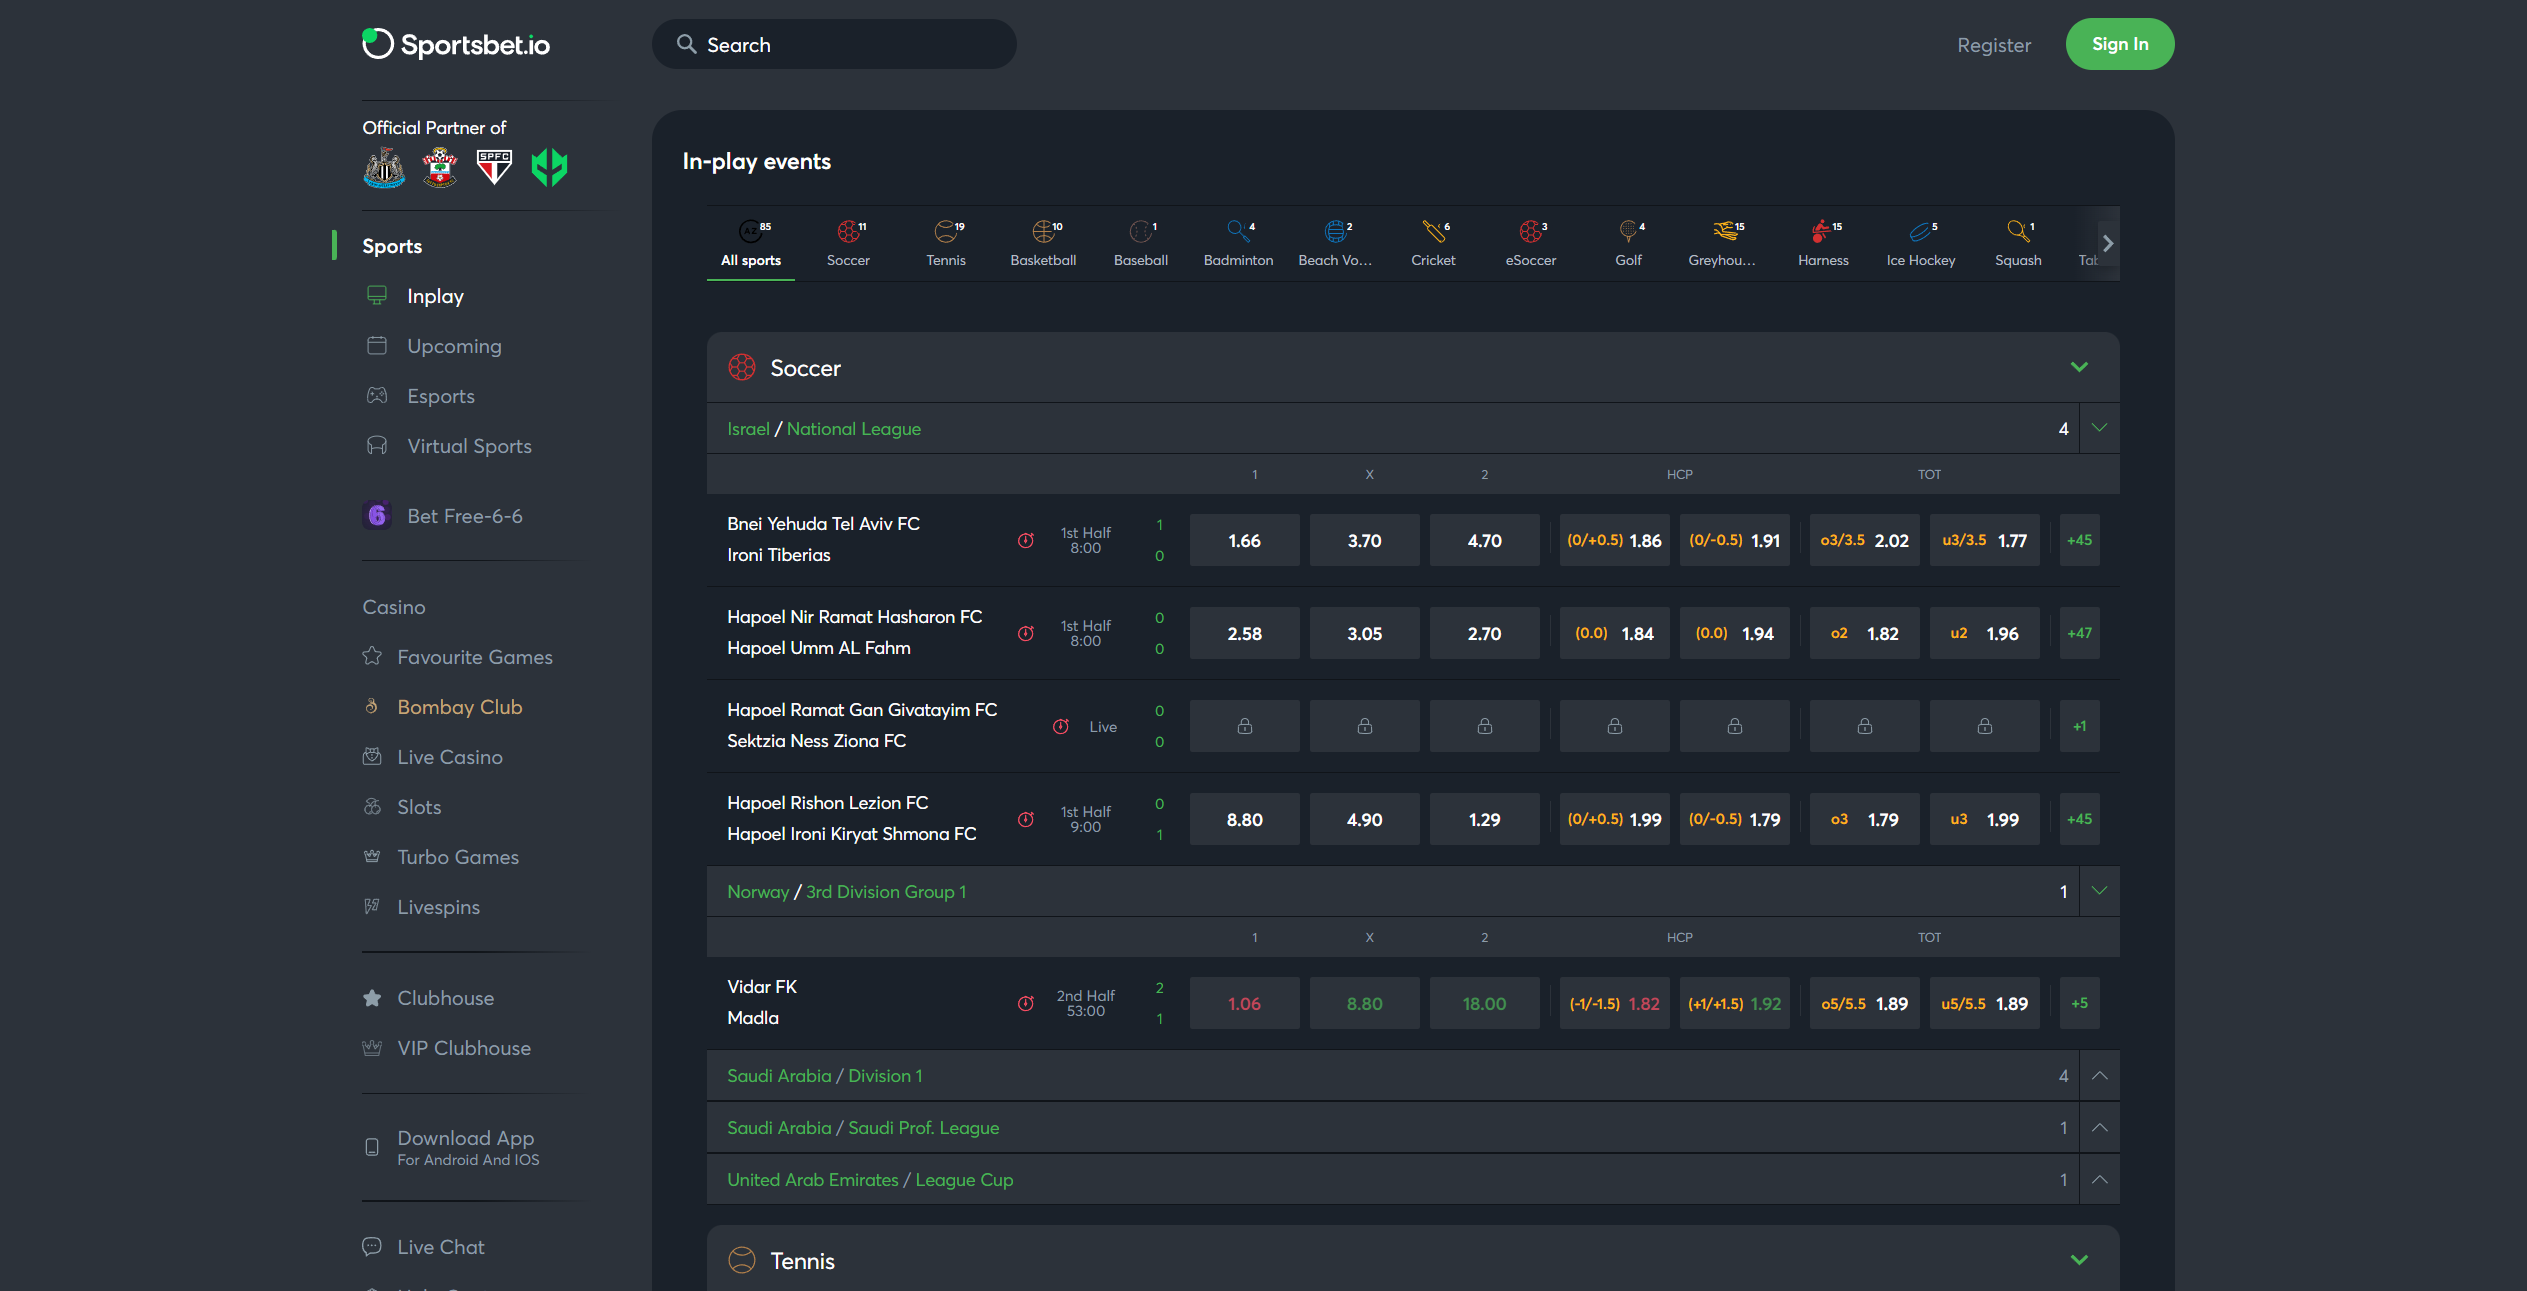The image size is (2527, 1291).
Task: Show +45 more markets for Bnei Yehuda match
Action: [x=2080, y=540]
